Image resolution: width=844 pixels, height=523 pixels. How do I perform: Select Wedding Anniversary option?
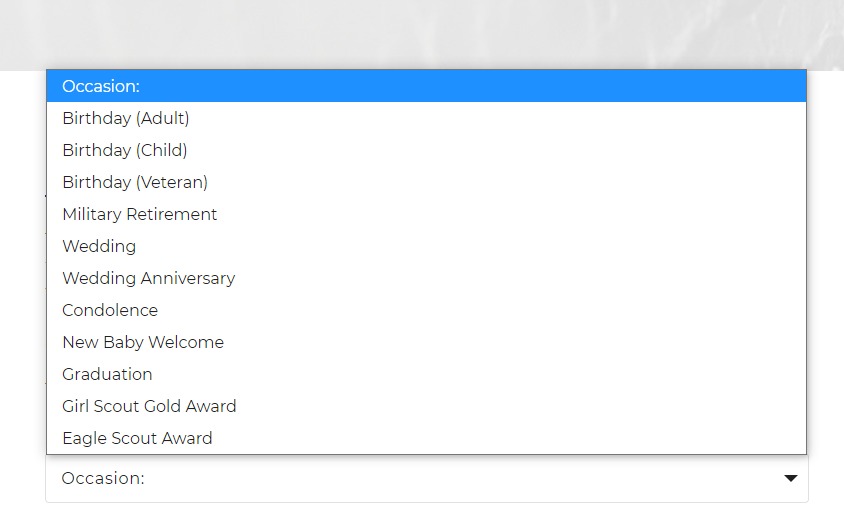(426, 278)
